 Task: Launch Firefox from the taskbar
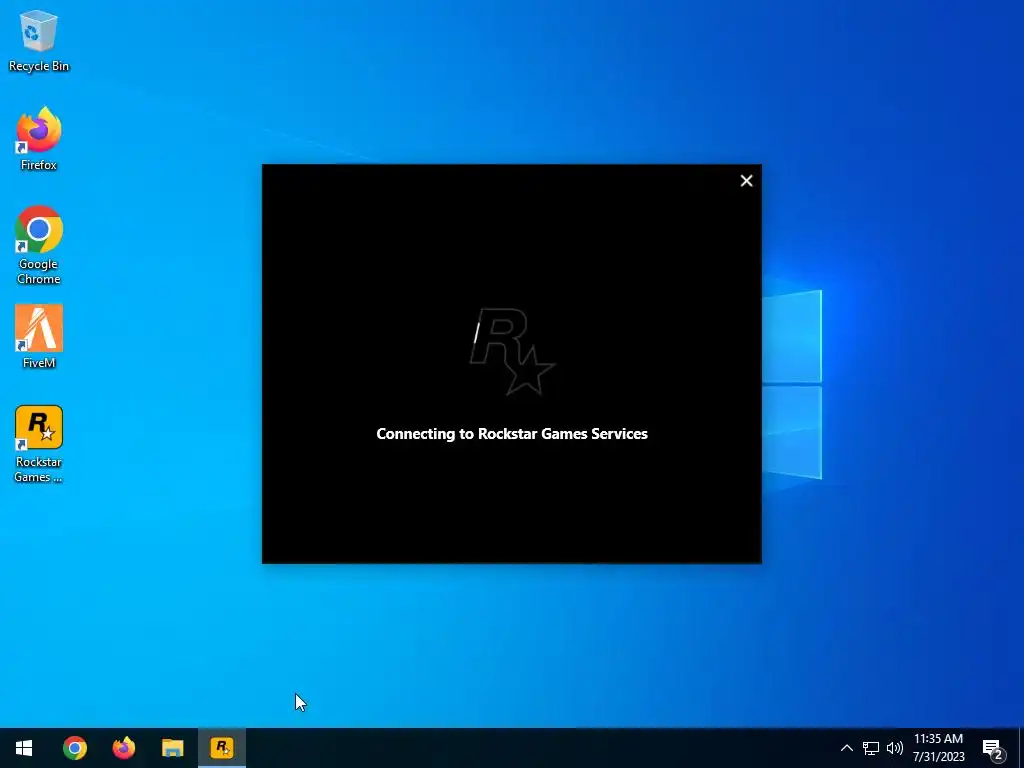point(123,748)
